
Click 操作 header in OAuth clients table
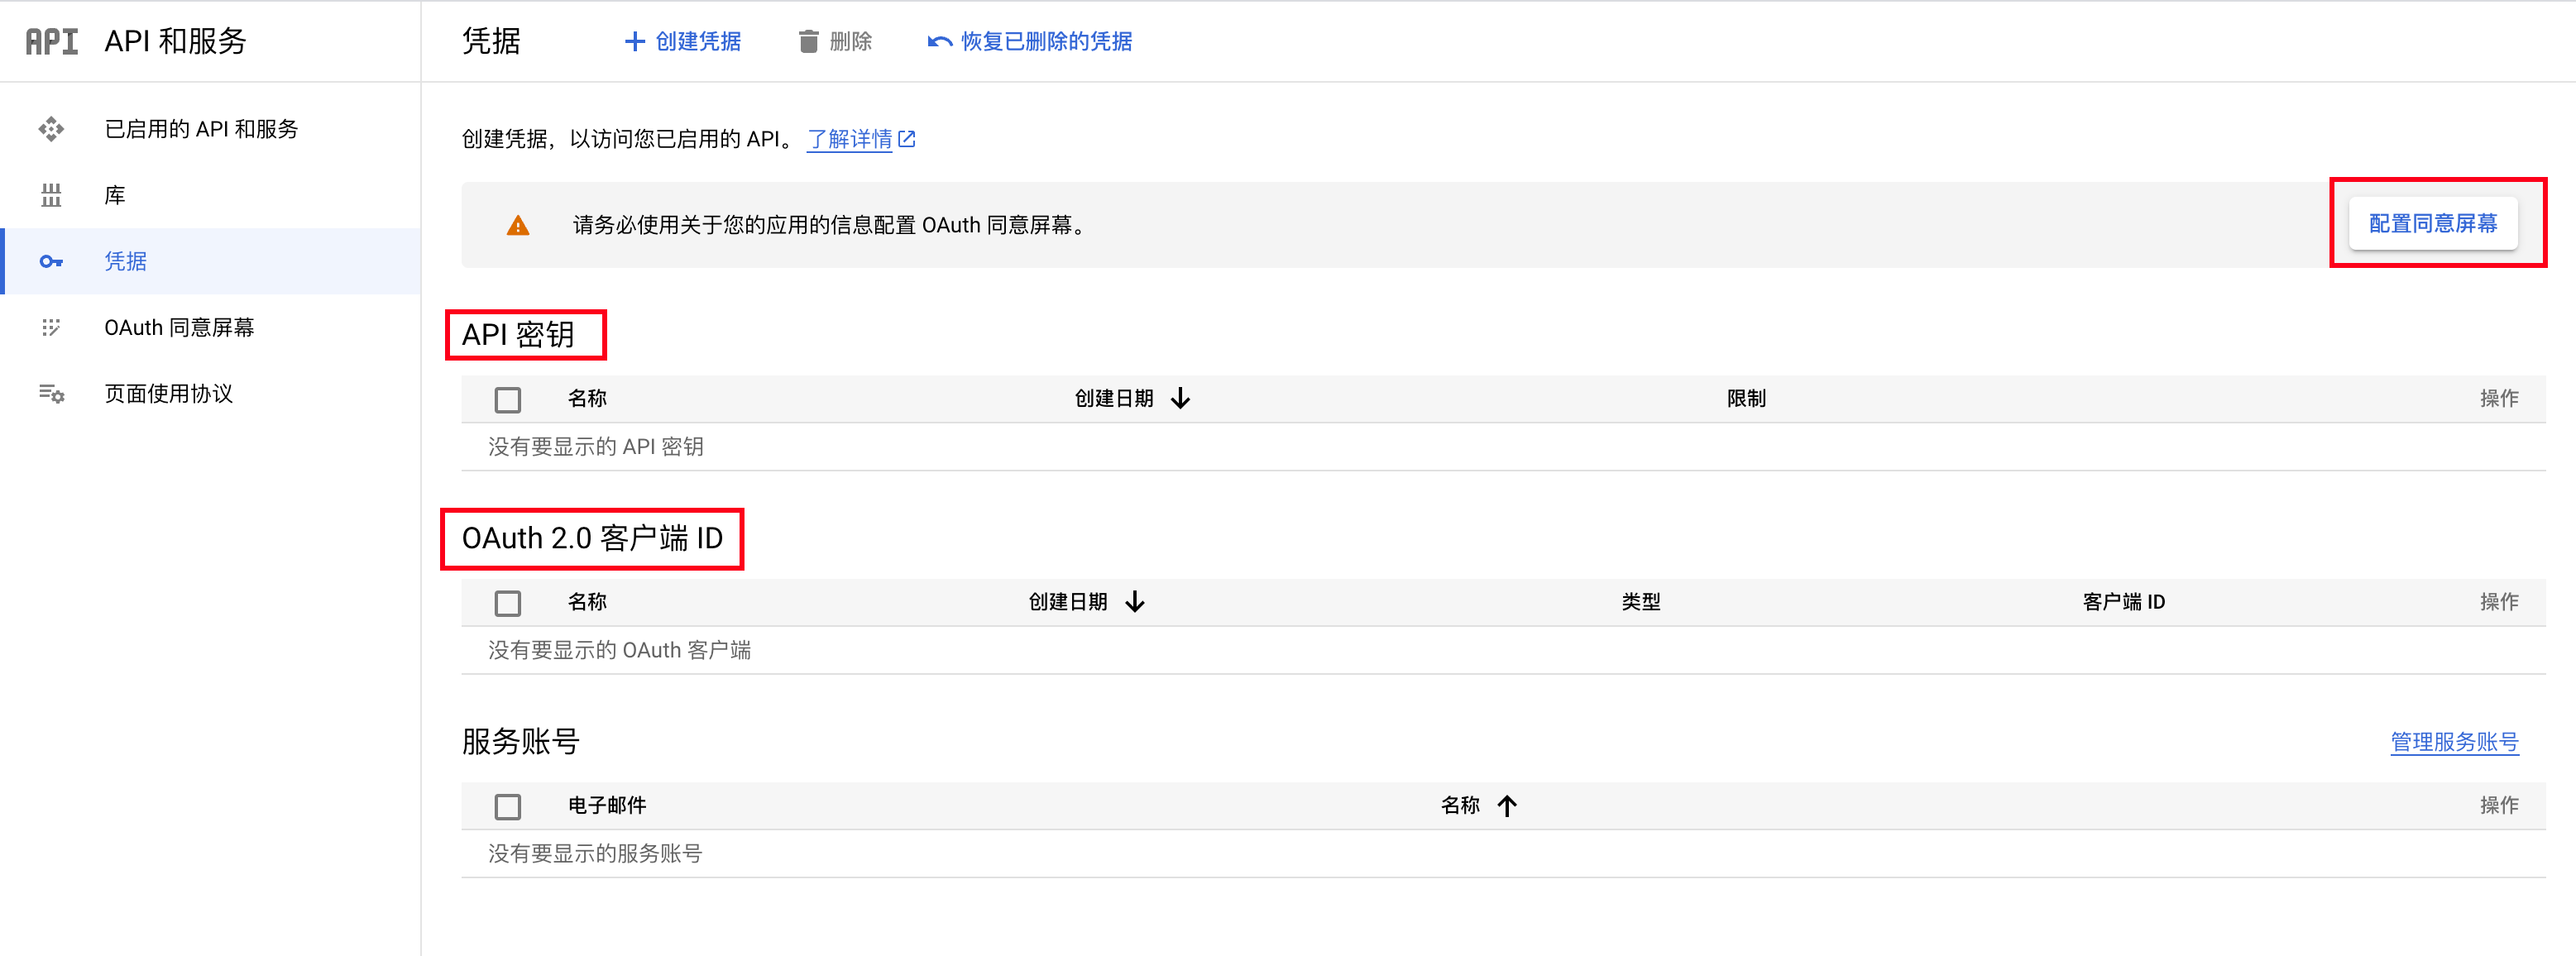[x=2499, y=602]
